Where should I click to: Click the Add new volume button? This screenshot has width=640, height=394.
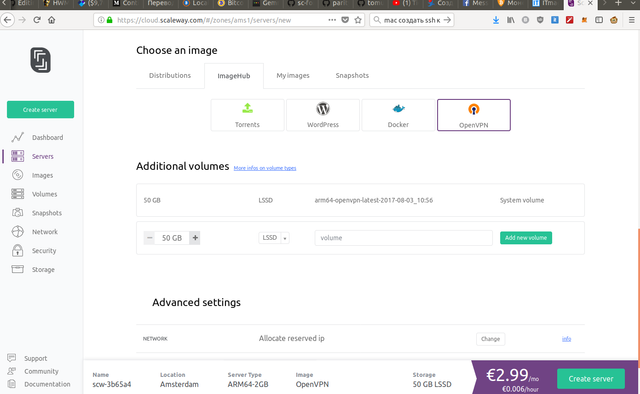coord(526,238)
